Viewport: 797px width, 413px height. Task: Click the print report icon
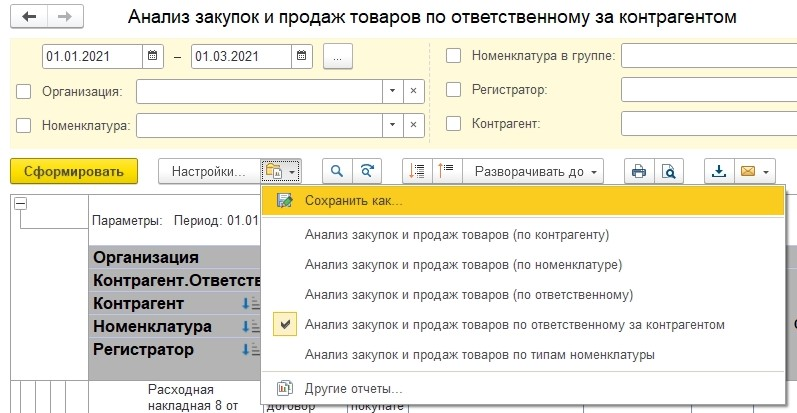(638, 171)
